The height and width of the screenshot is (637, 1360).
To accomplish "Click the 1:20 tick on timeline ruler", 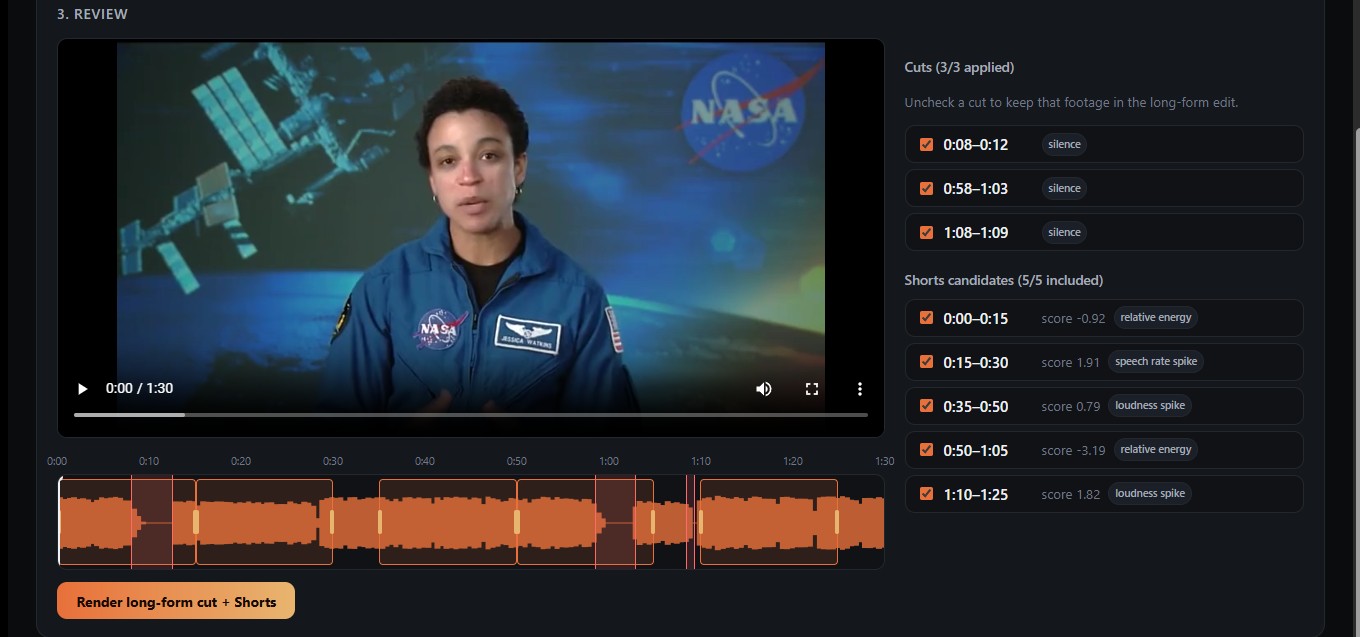I will tap(793, 461).
